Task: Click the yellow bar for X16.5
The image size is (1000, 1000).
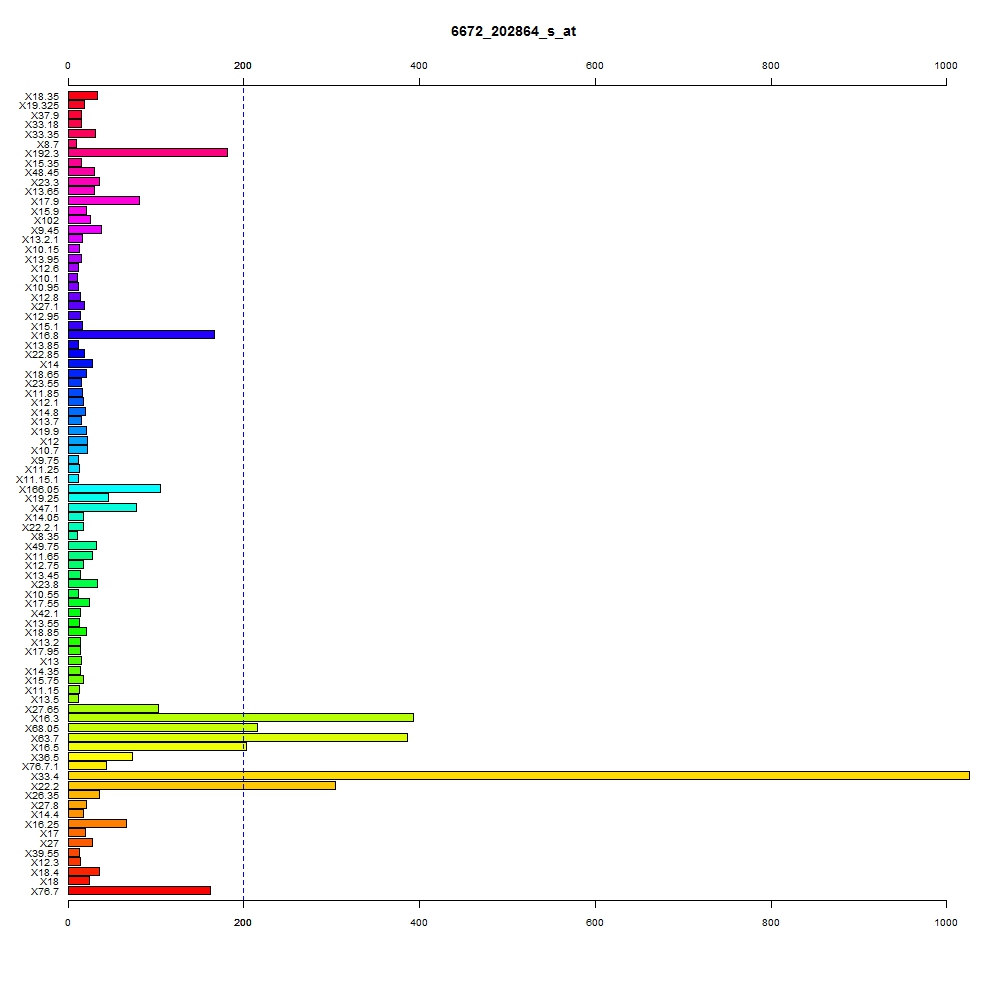Action: [158, 747]
